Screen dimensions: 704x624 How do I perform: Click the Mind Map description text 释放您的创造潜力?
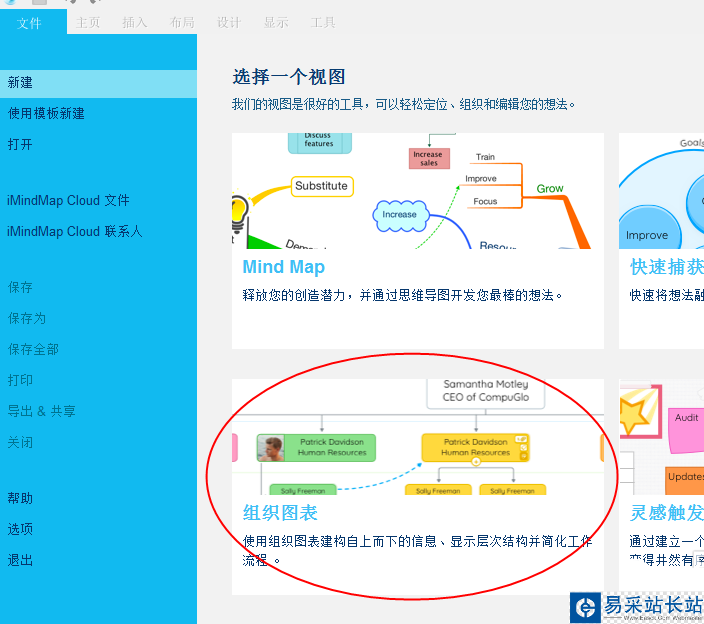[x=402, y=295]
